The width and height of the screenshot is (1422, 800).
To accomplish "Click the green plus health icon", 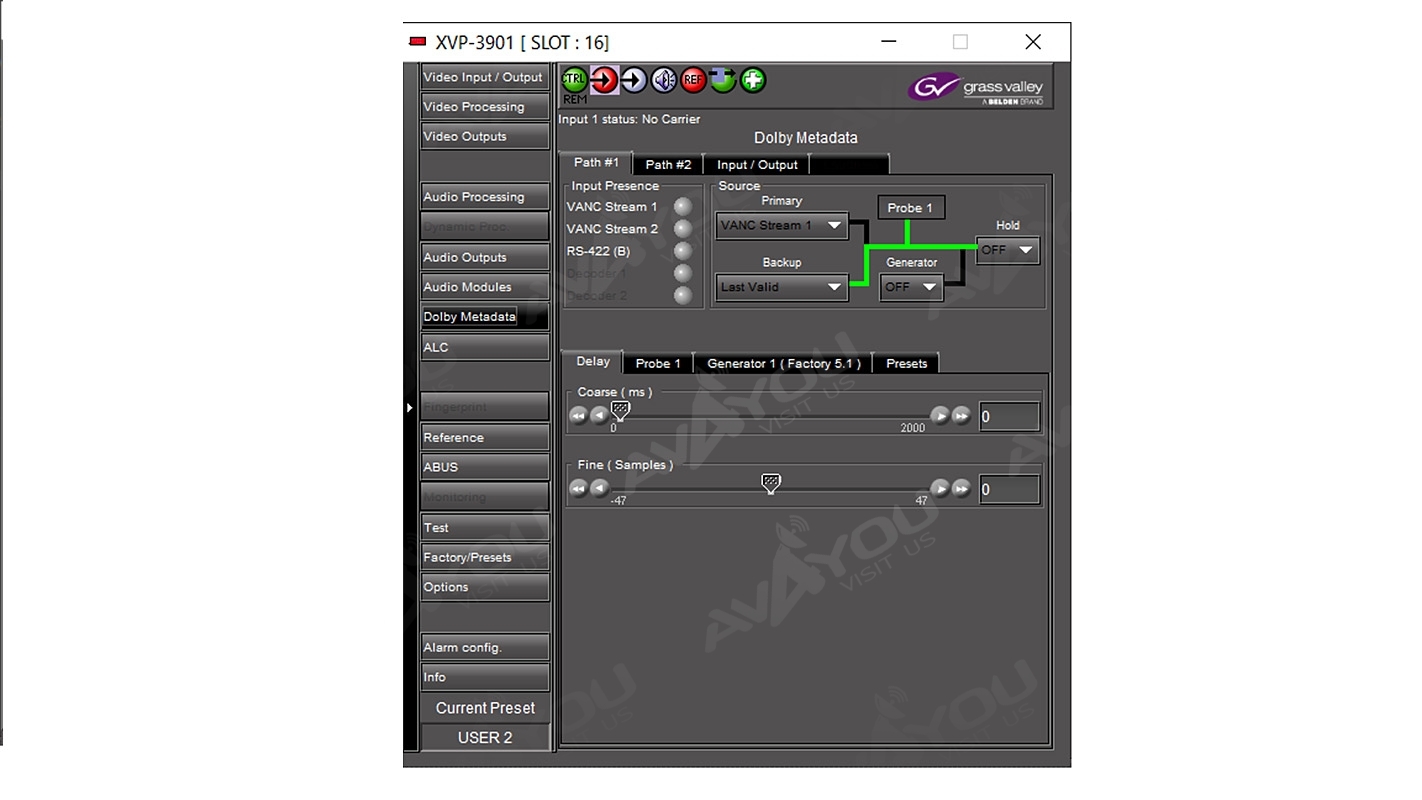I will (753, 80).
